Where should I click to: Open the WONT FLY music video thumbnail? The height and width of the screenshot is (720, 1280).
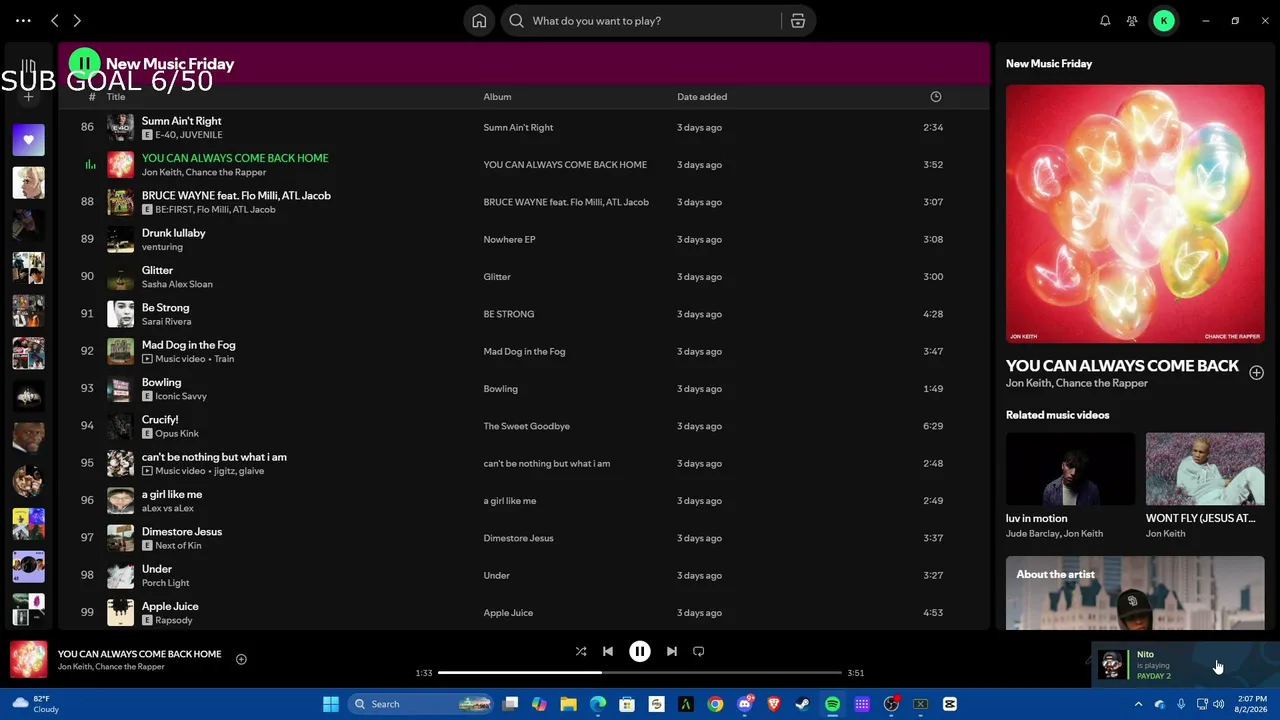coord(1205,469)
